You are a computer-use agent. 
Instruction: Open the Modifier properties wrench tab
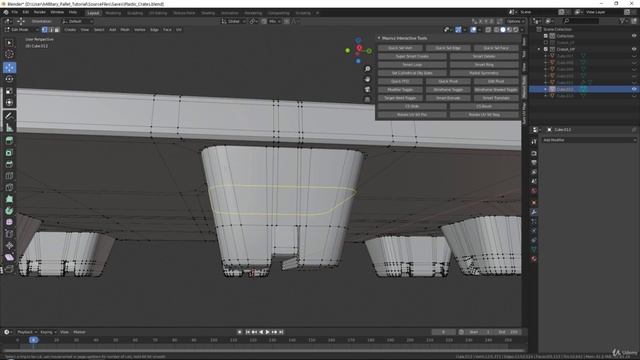tap(534, 212)
